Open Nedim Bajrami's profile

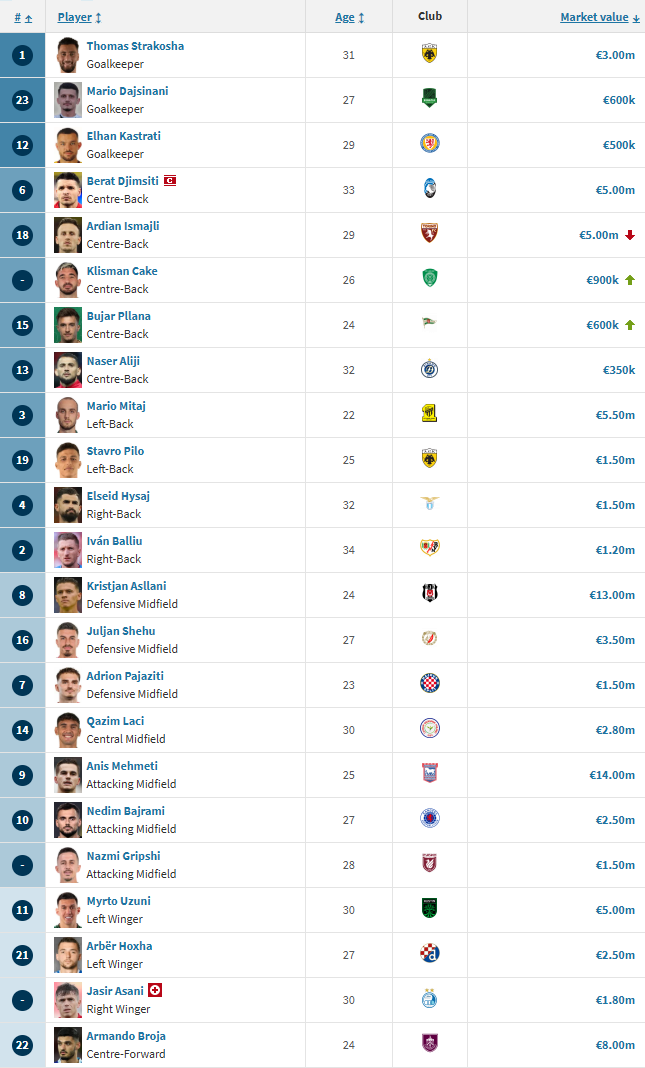[x=125, y=811]
